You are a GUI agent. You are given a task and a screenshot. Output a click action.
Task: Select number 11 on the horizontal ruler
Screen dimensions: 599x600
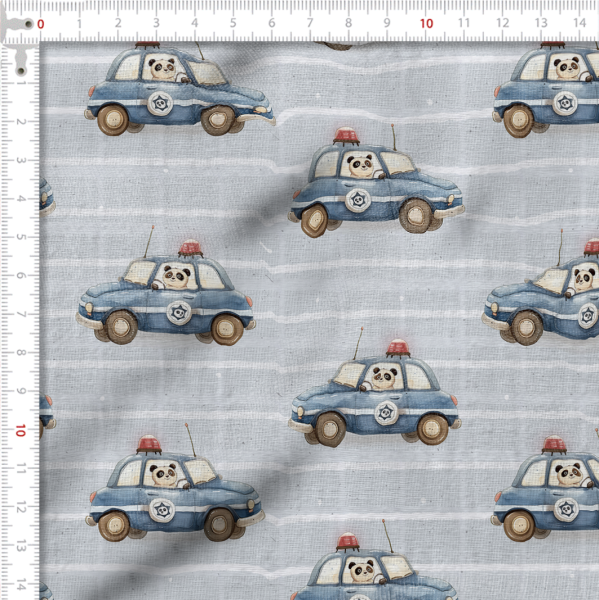(464, 23)
